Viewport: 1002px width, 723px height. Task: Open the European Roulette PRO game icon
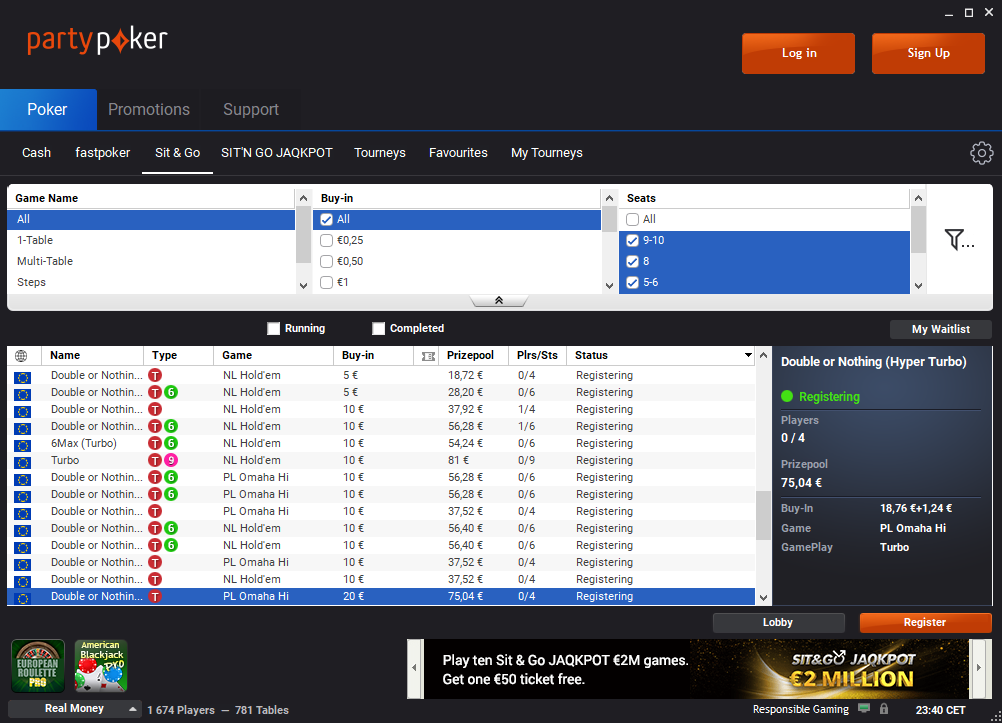(37, 666)
